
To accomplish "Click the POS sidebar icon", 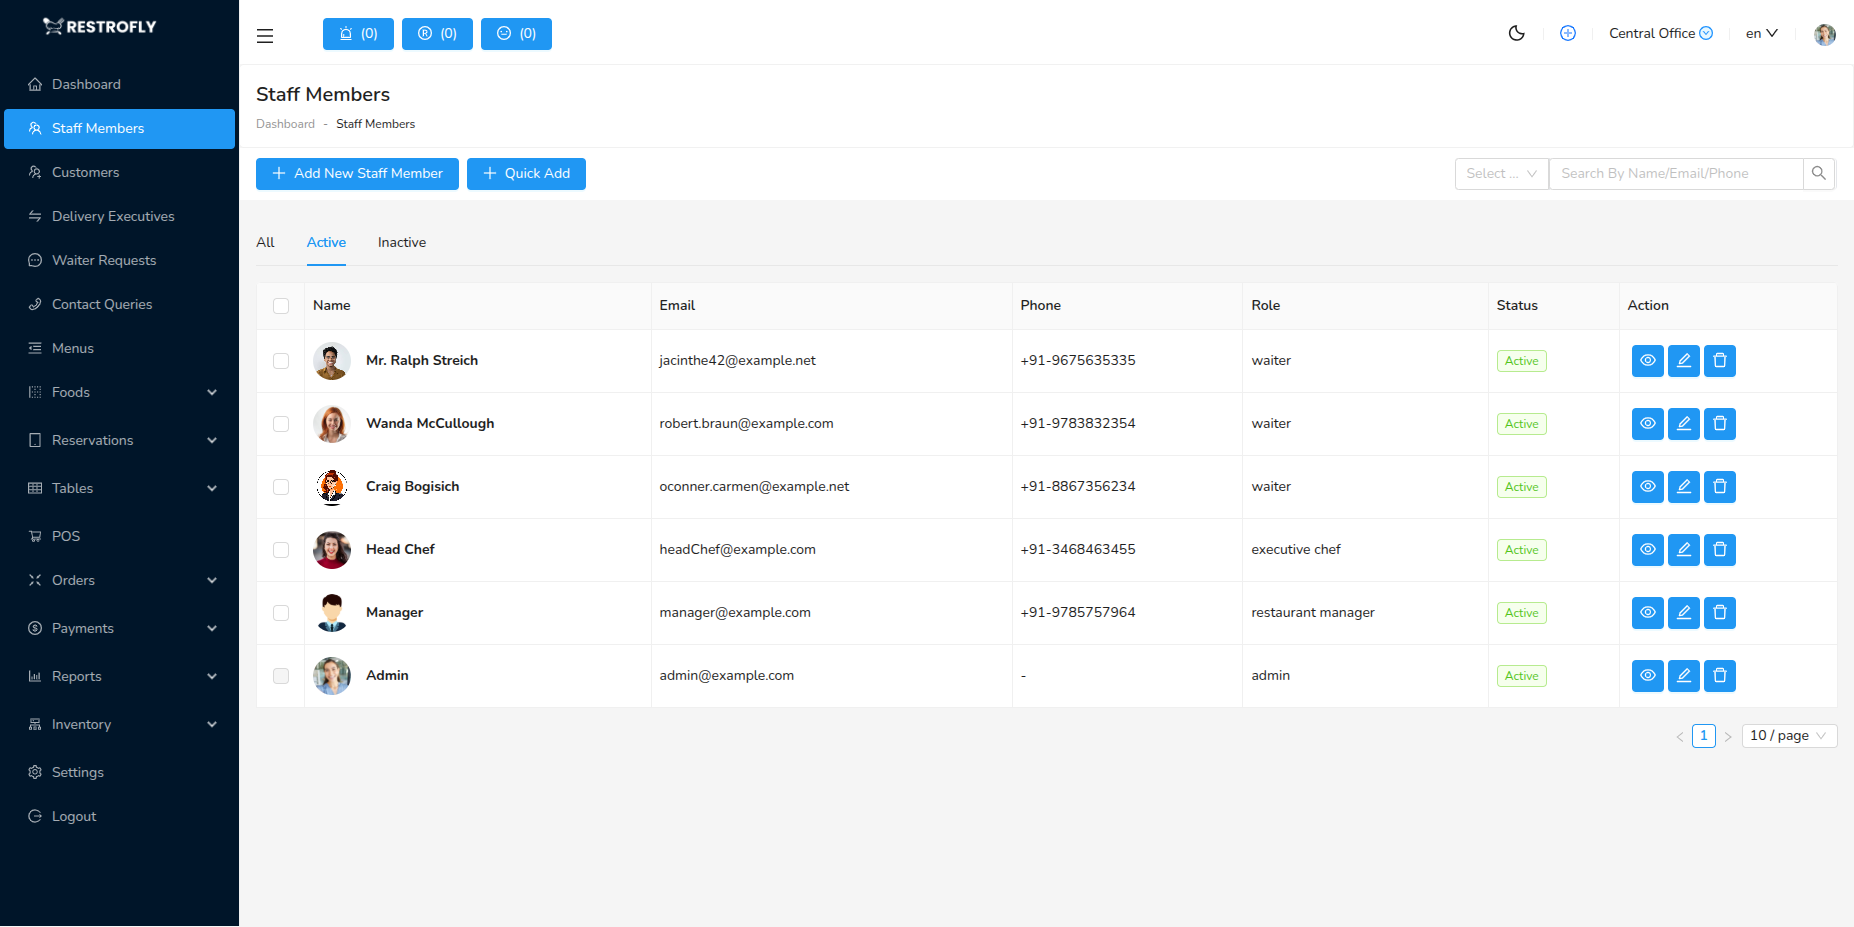I will (35, 536).
